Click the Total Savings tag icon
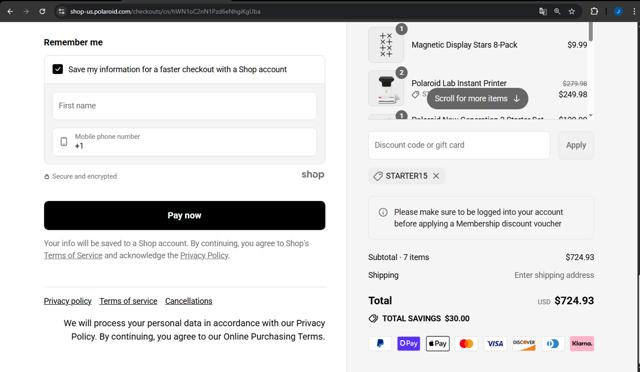The width and height of the screenshot is (640, 372). [x=373, y=319]
